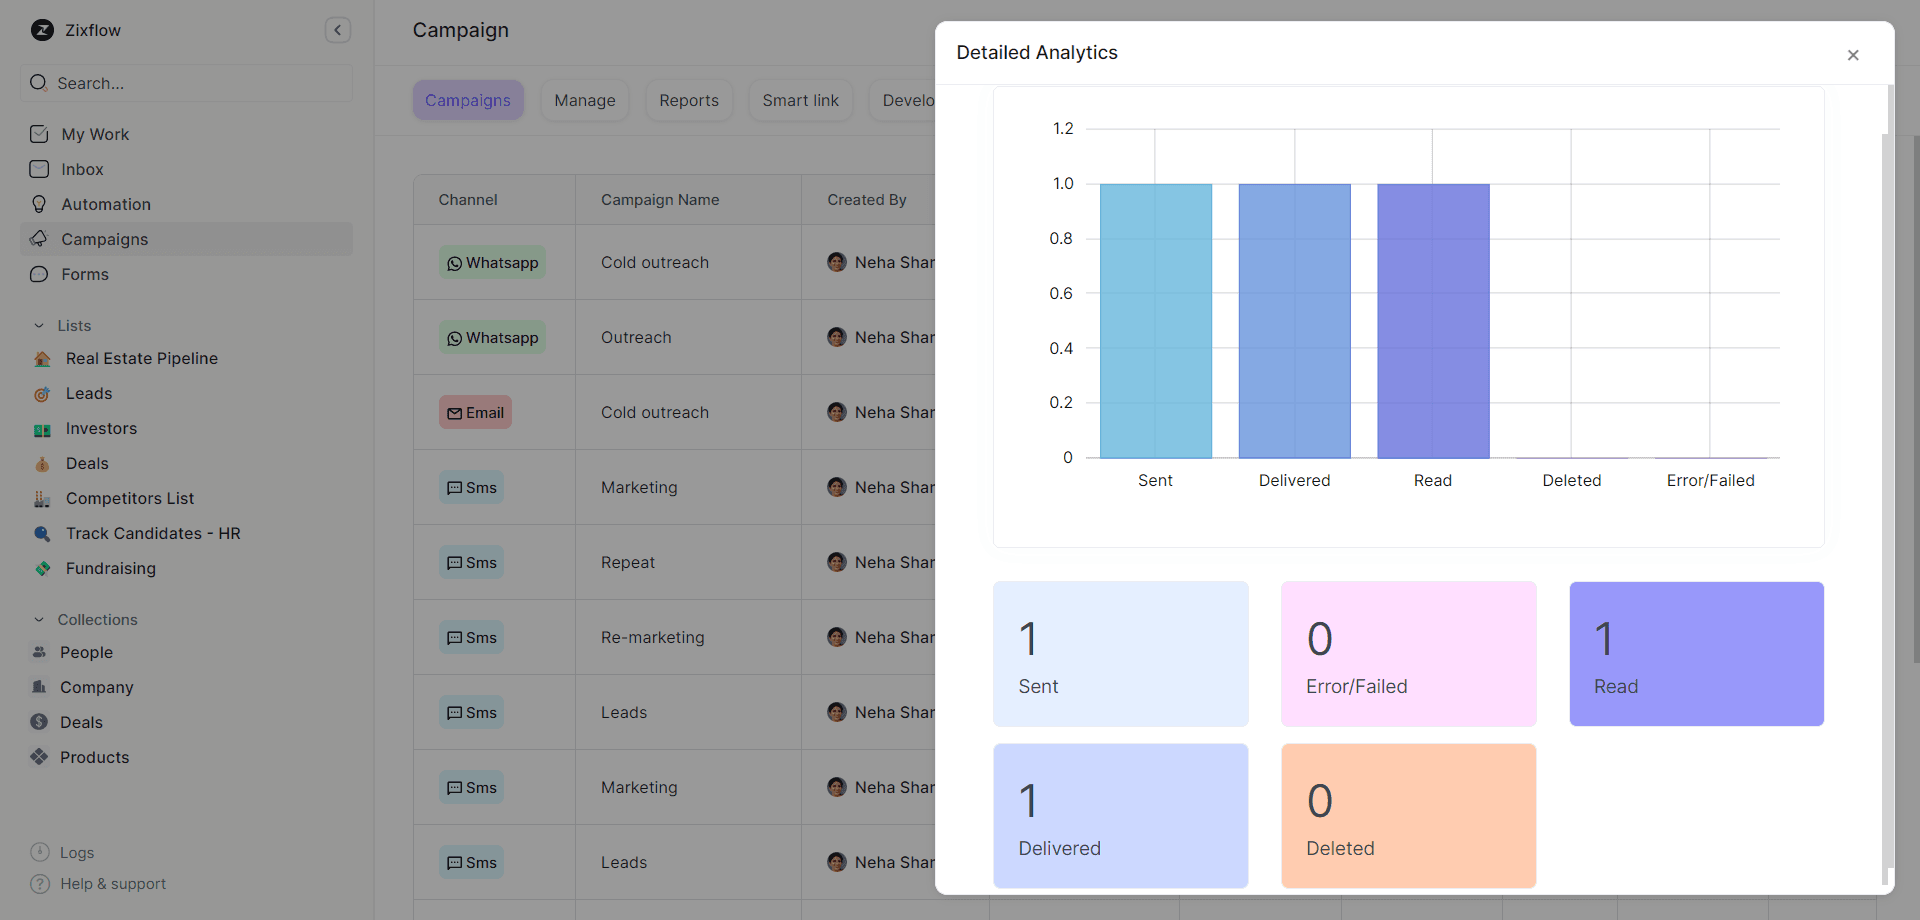Go to Forms in the sidebar

click(84, 274)
